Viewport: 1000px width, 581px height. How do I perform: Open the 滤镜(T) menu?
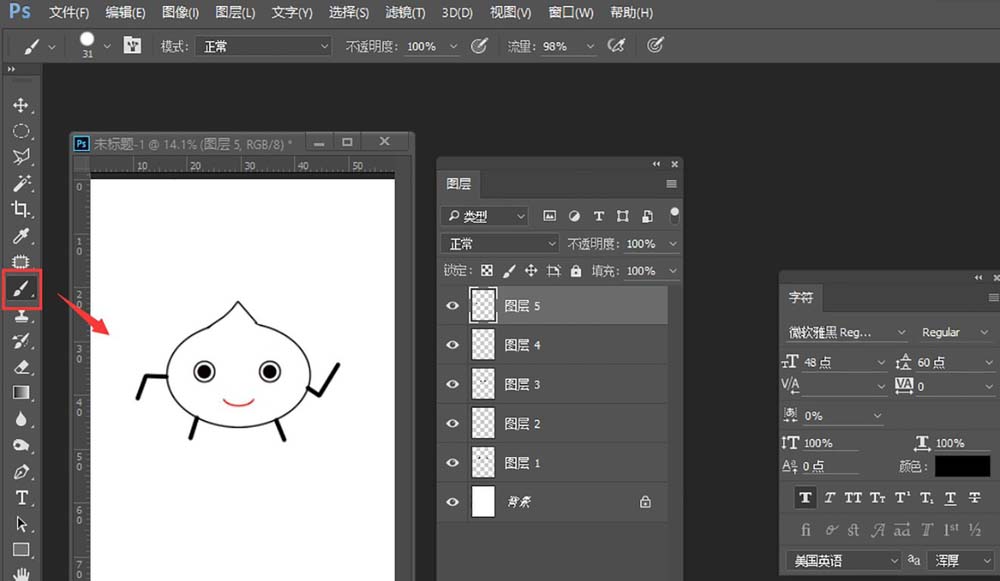click(x=405, y=13)
